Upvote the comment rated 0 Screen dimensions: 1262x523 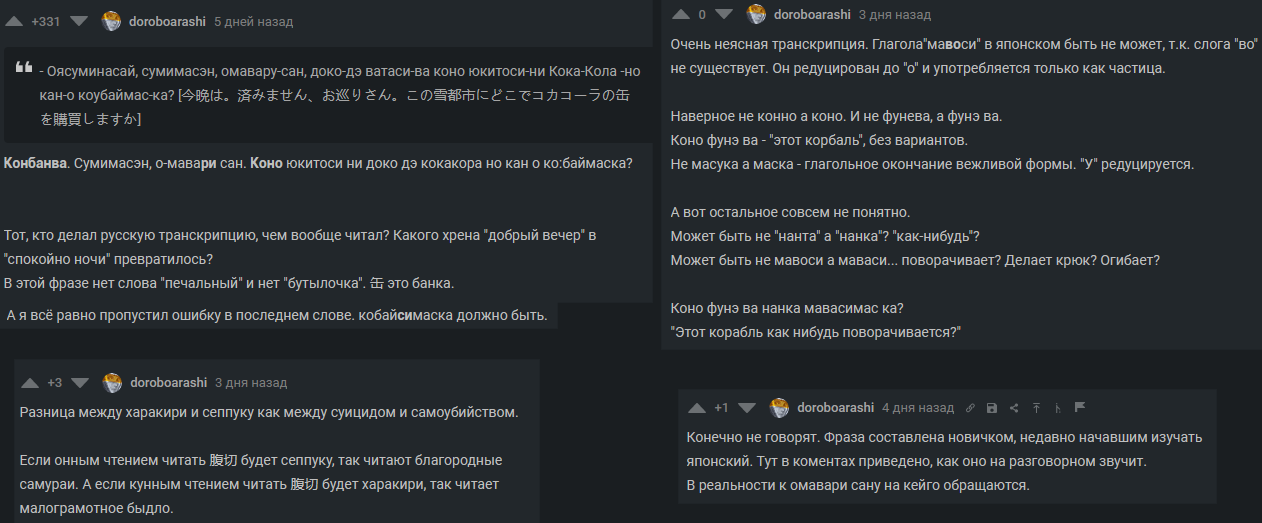pyautogui.click(x=681, y=14)
